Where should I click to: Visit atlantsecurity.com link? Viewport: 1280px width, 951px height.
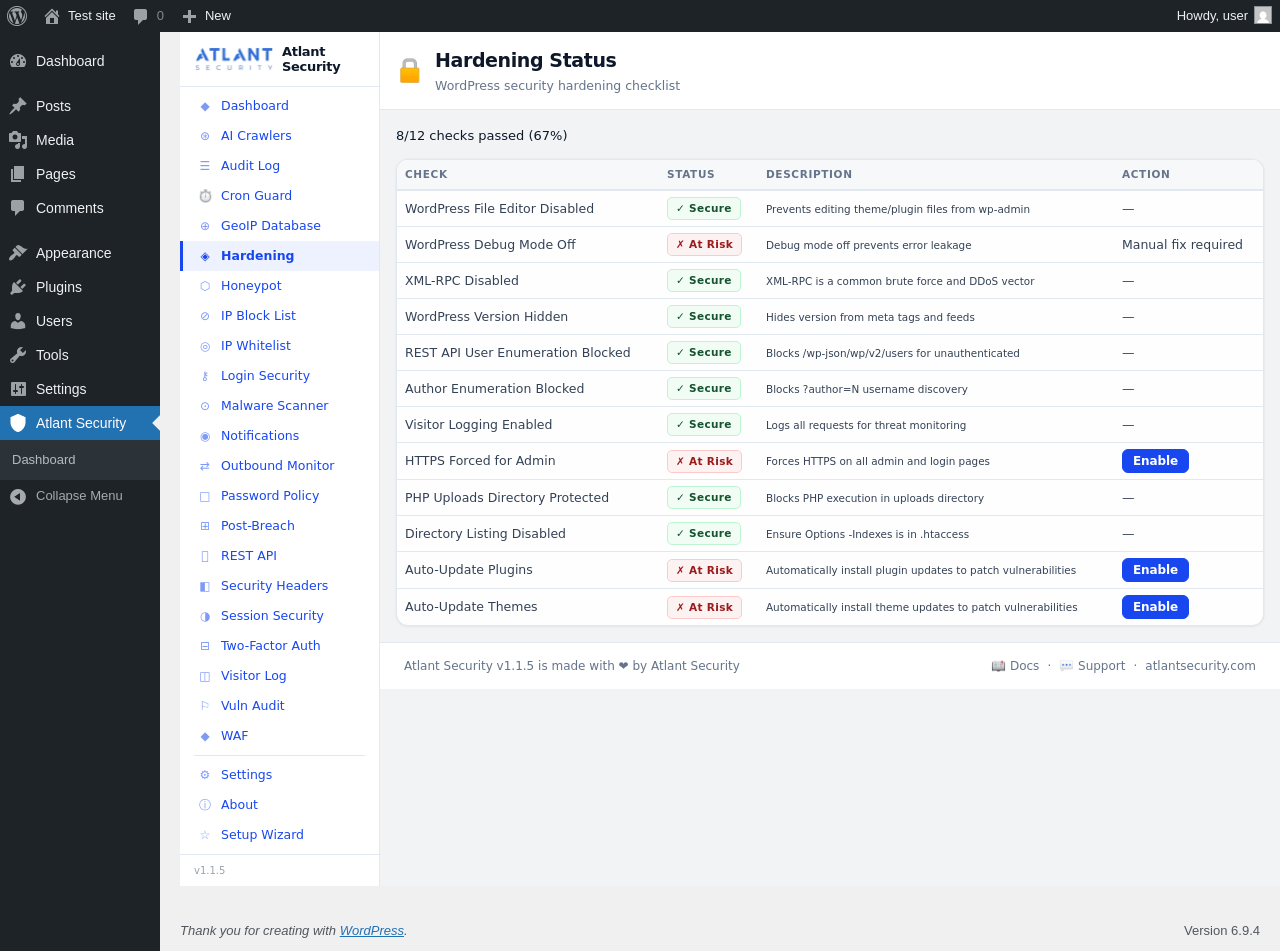tap(1200, 666)
